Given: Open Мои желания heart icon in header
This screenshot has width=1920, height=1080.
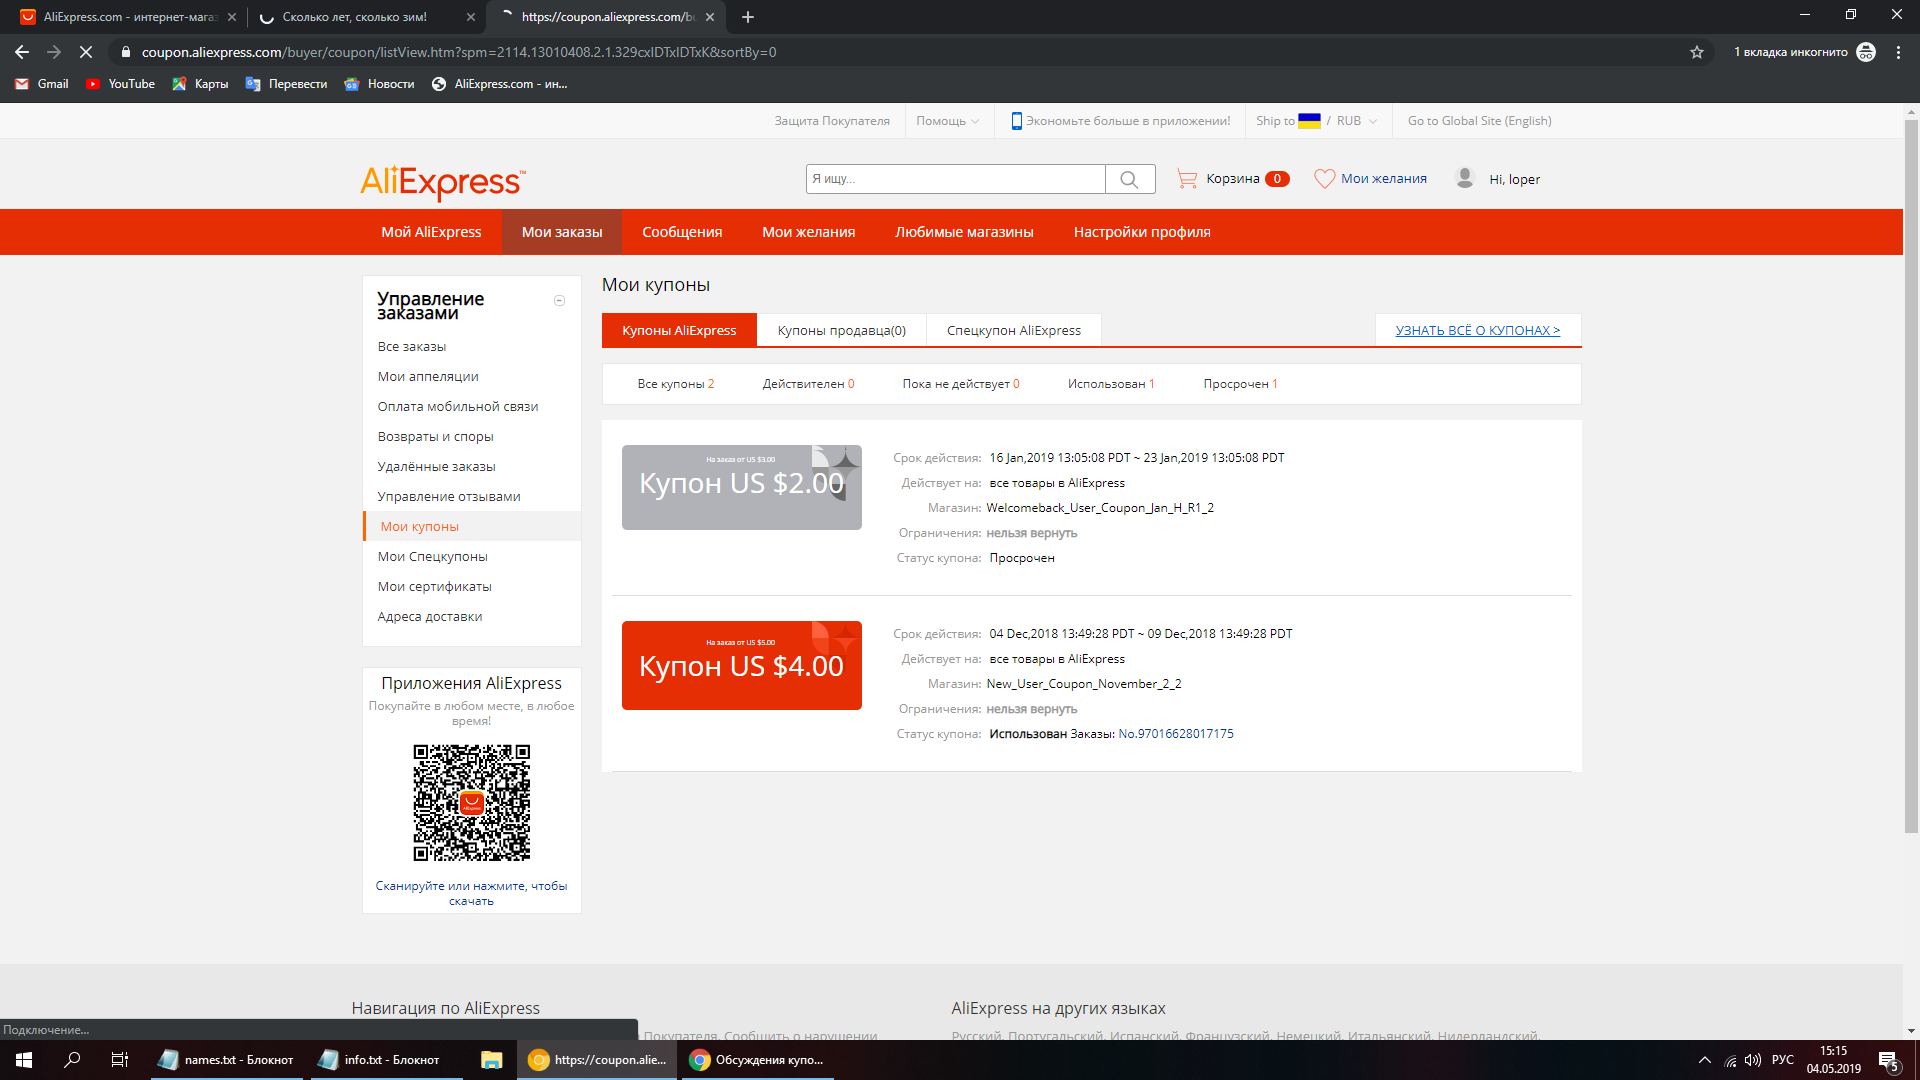Looking at the screenshot, I should coord(1324,179).
